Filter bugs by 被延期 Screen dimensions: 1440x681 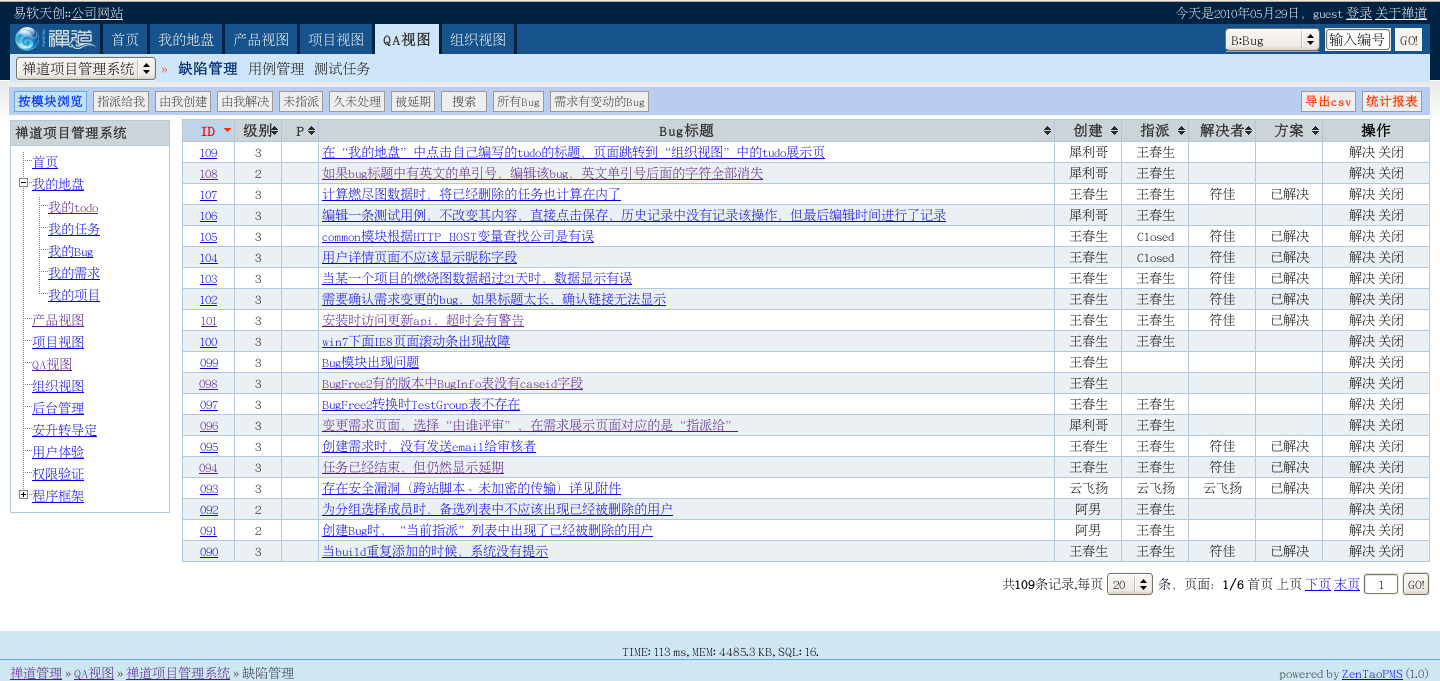point(413,101)
